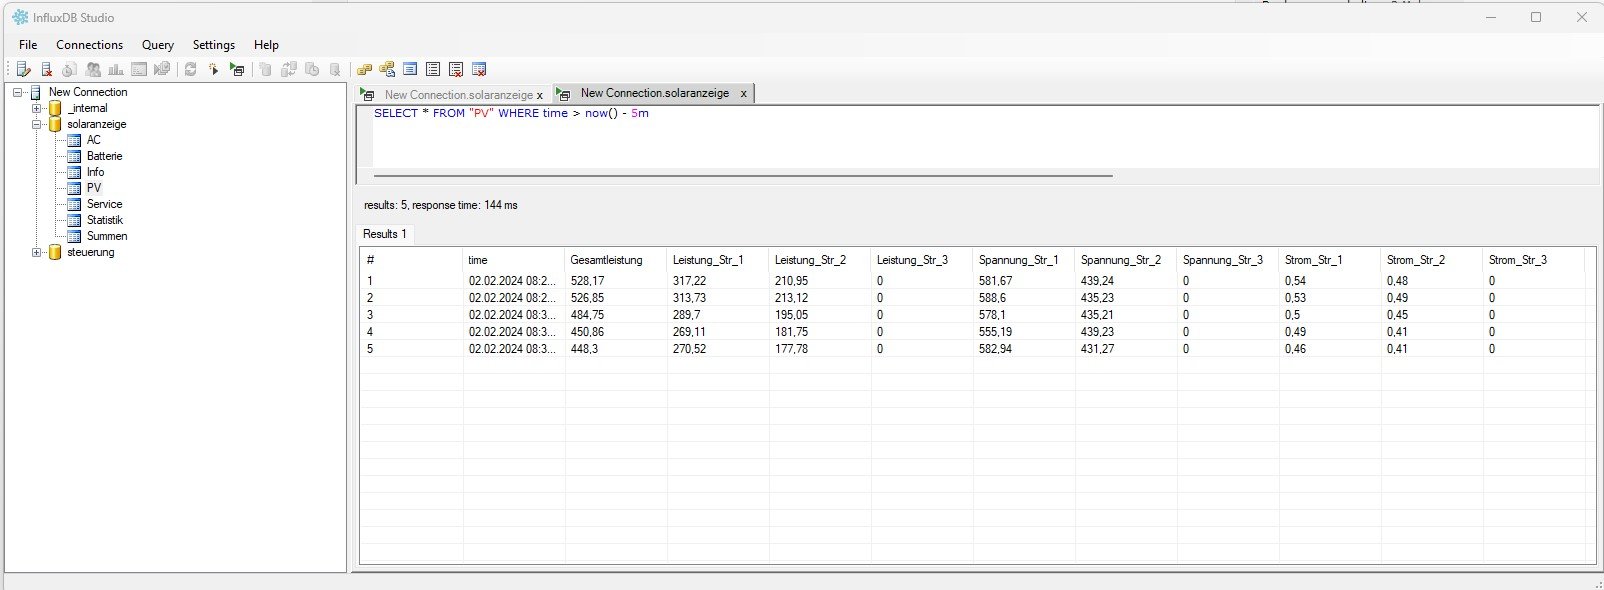Select the Batterie measurement in tree
Viewport: 1604px width, 590px height.
click(x=104, y=156)
